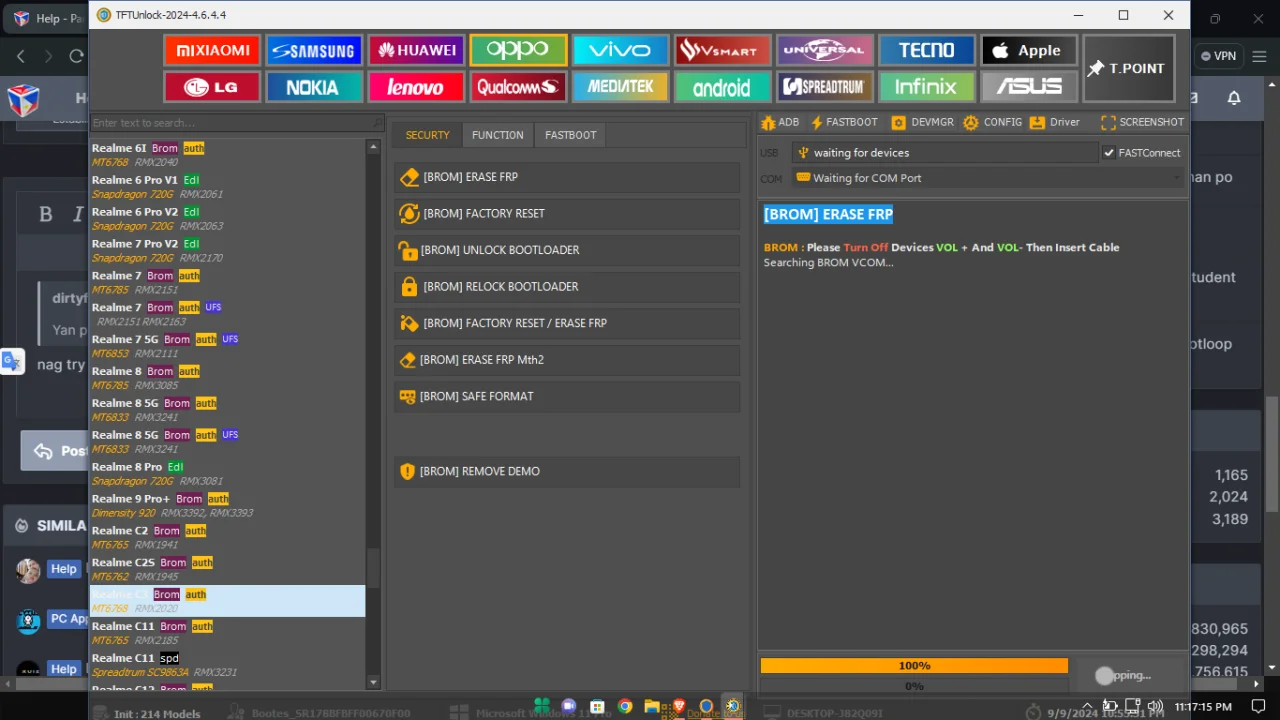
Task: Select the Xiaomi brand button
Action: pyautogui.click(x=212, y=50)
